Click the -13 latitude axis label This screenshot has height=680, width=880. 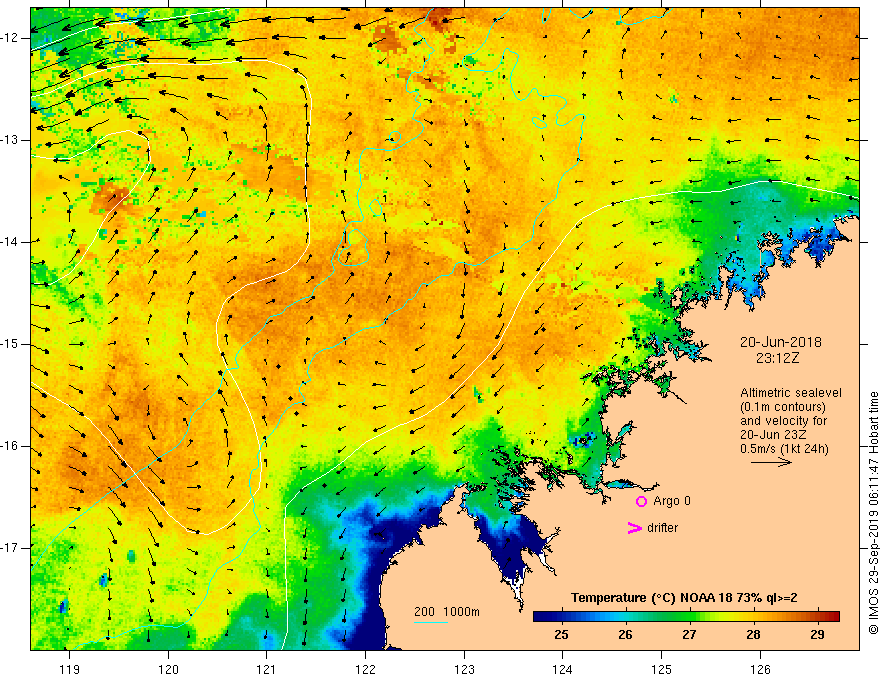[x=11, y=140]
